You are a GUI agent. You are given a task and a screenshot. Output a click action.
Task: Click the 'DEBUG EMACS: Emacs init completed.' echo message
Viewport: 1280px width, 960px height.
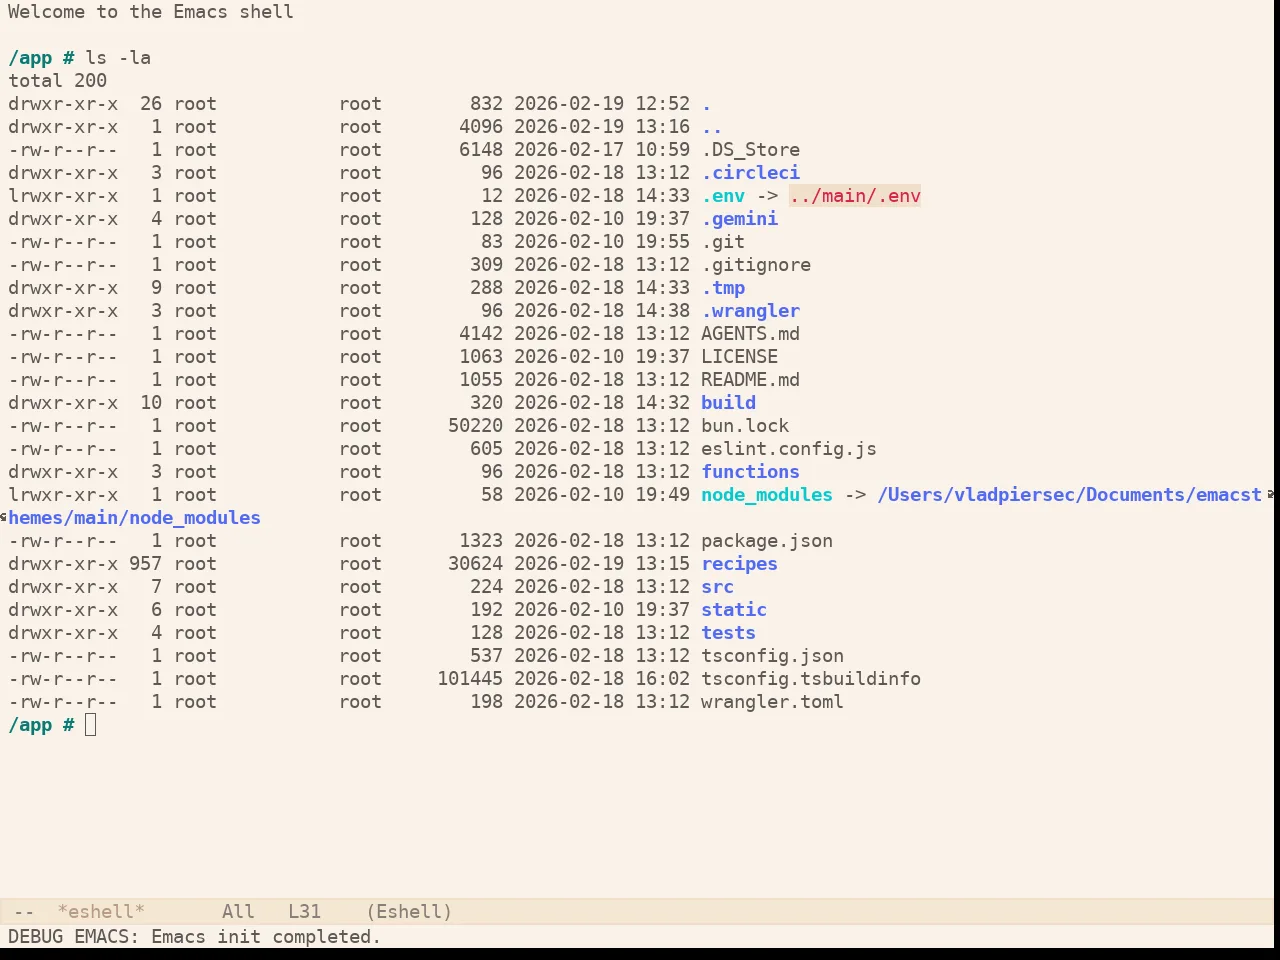pos(194,937)
